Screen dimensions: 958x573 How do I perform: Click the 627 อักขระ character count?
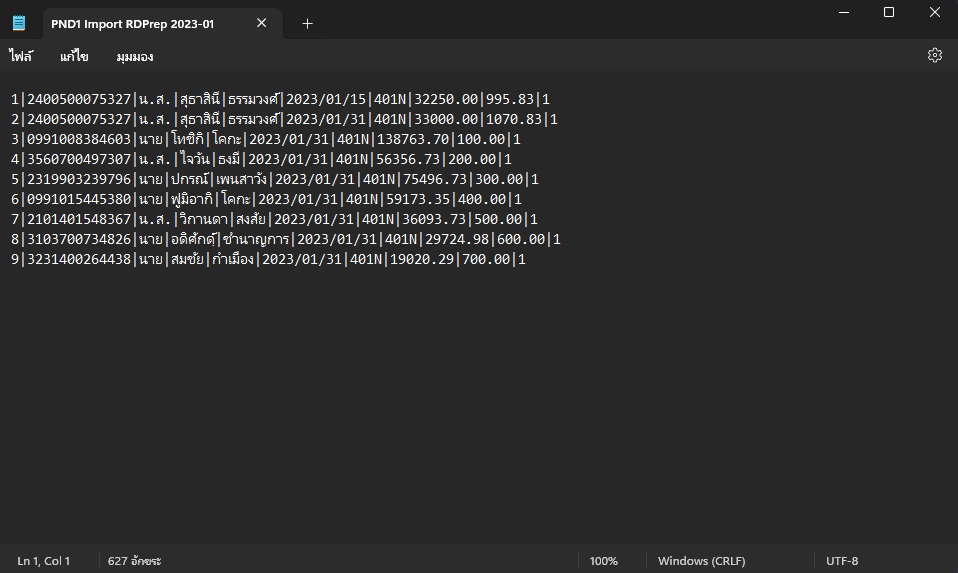click(134, 561)
